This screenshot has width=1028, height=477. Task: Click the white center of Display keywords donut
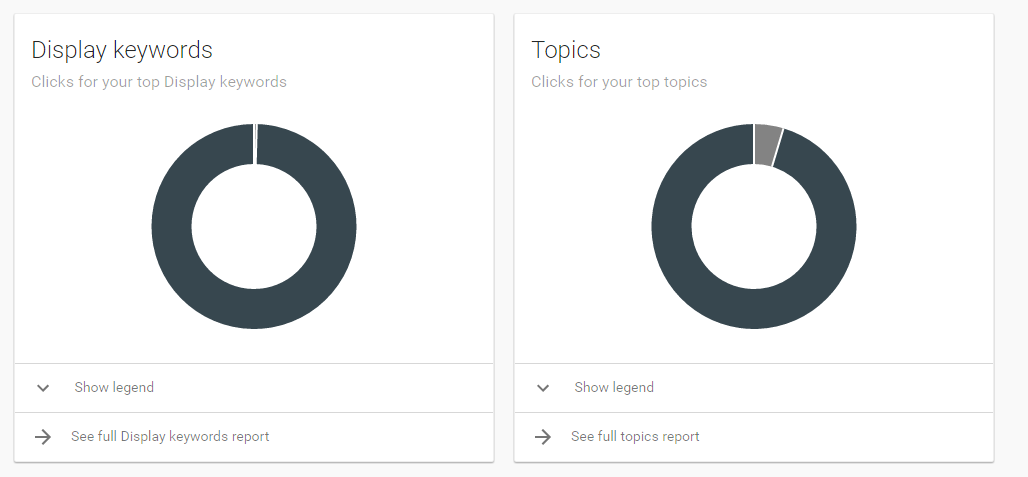click(x=254, y=226)
